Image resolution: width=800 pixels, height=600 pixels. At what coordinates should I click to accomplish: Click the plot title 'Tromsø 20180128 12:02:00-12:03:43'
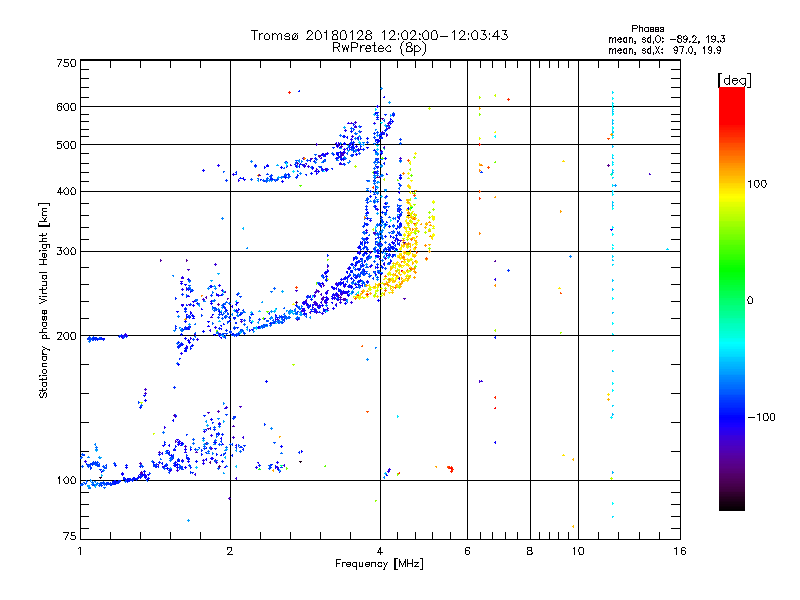(379, 35)
